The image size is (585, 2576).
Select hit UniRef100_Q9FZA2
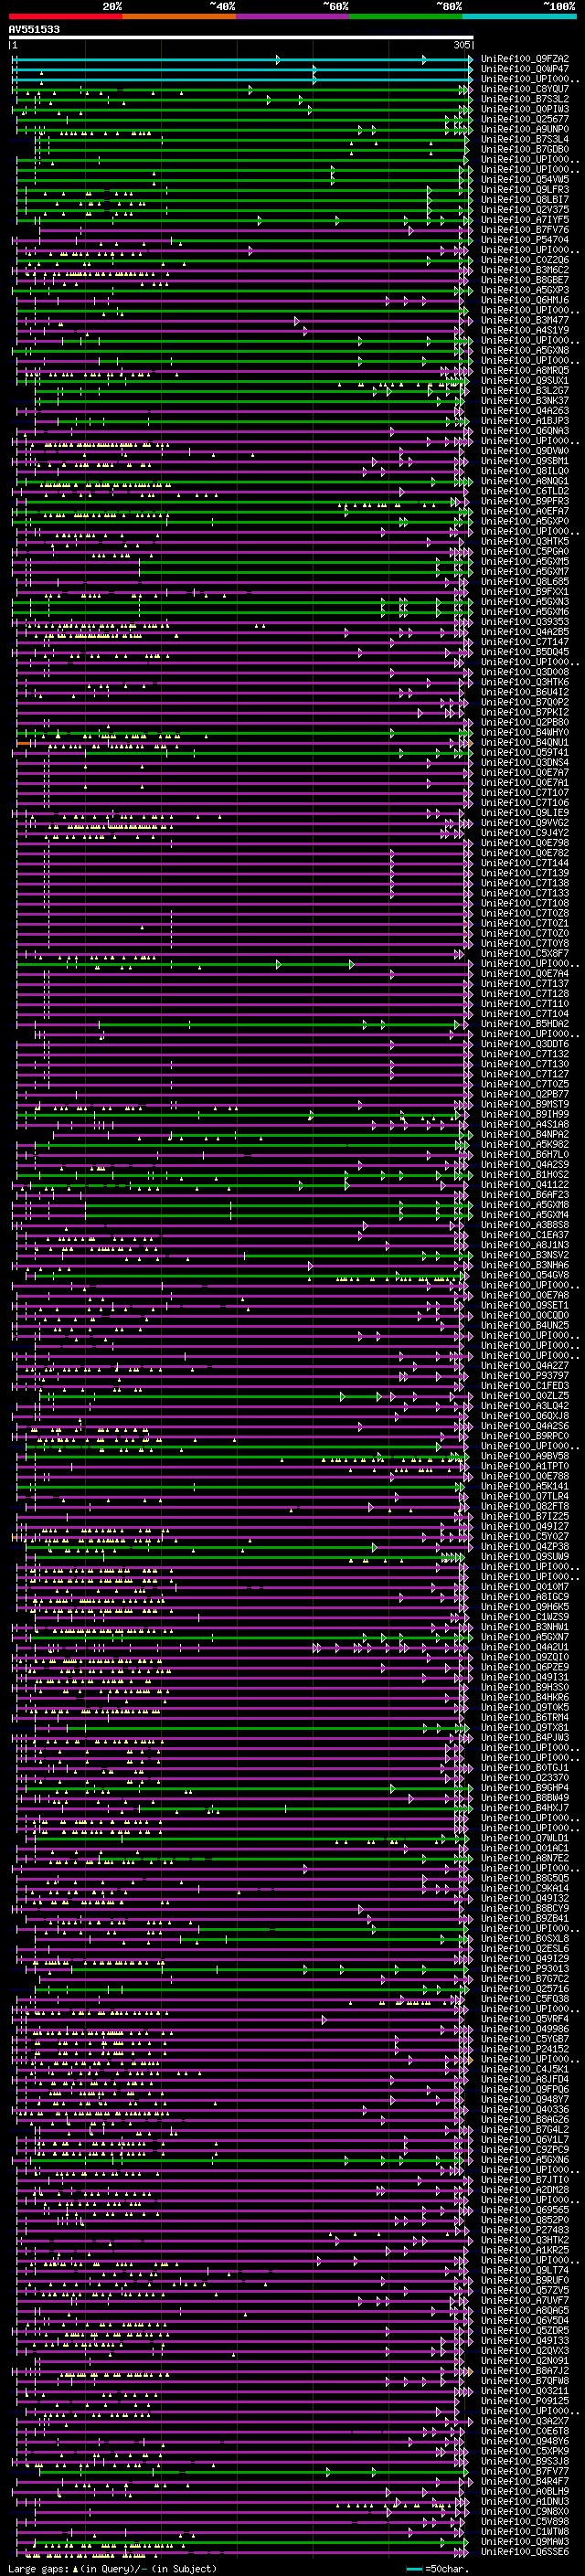(525, 59)
